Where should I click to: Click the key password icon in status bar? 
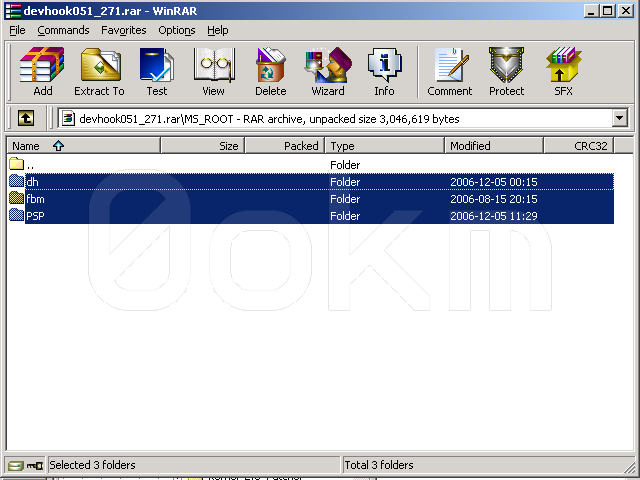point(35,465)
